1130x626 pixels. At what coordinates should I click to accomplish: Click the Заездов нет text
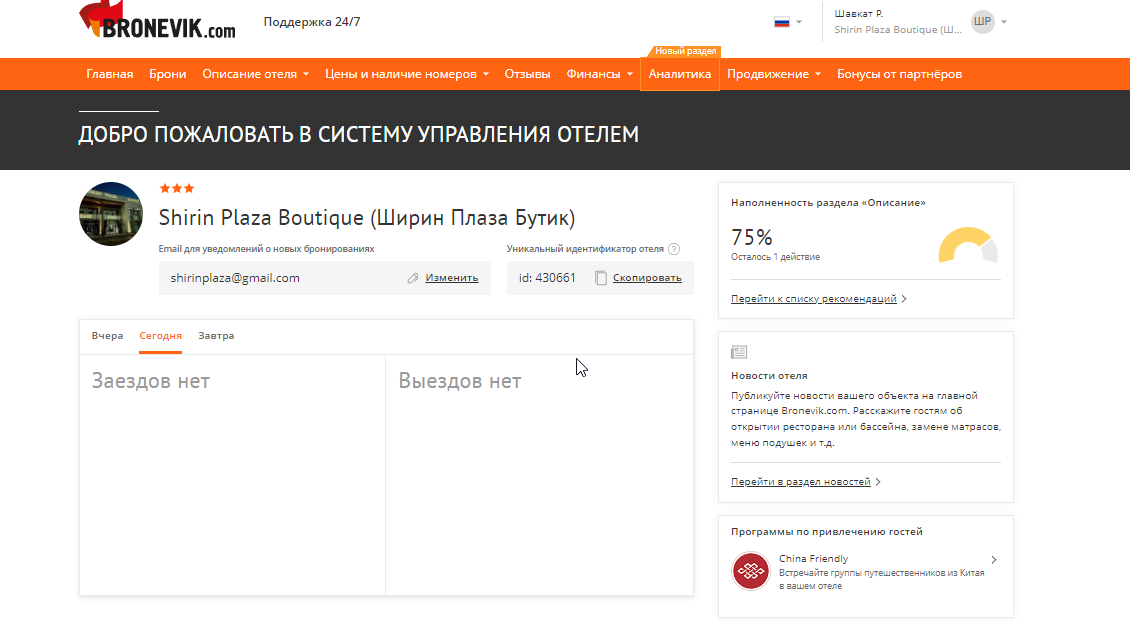(151, 380)
